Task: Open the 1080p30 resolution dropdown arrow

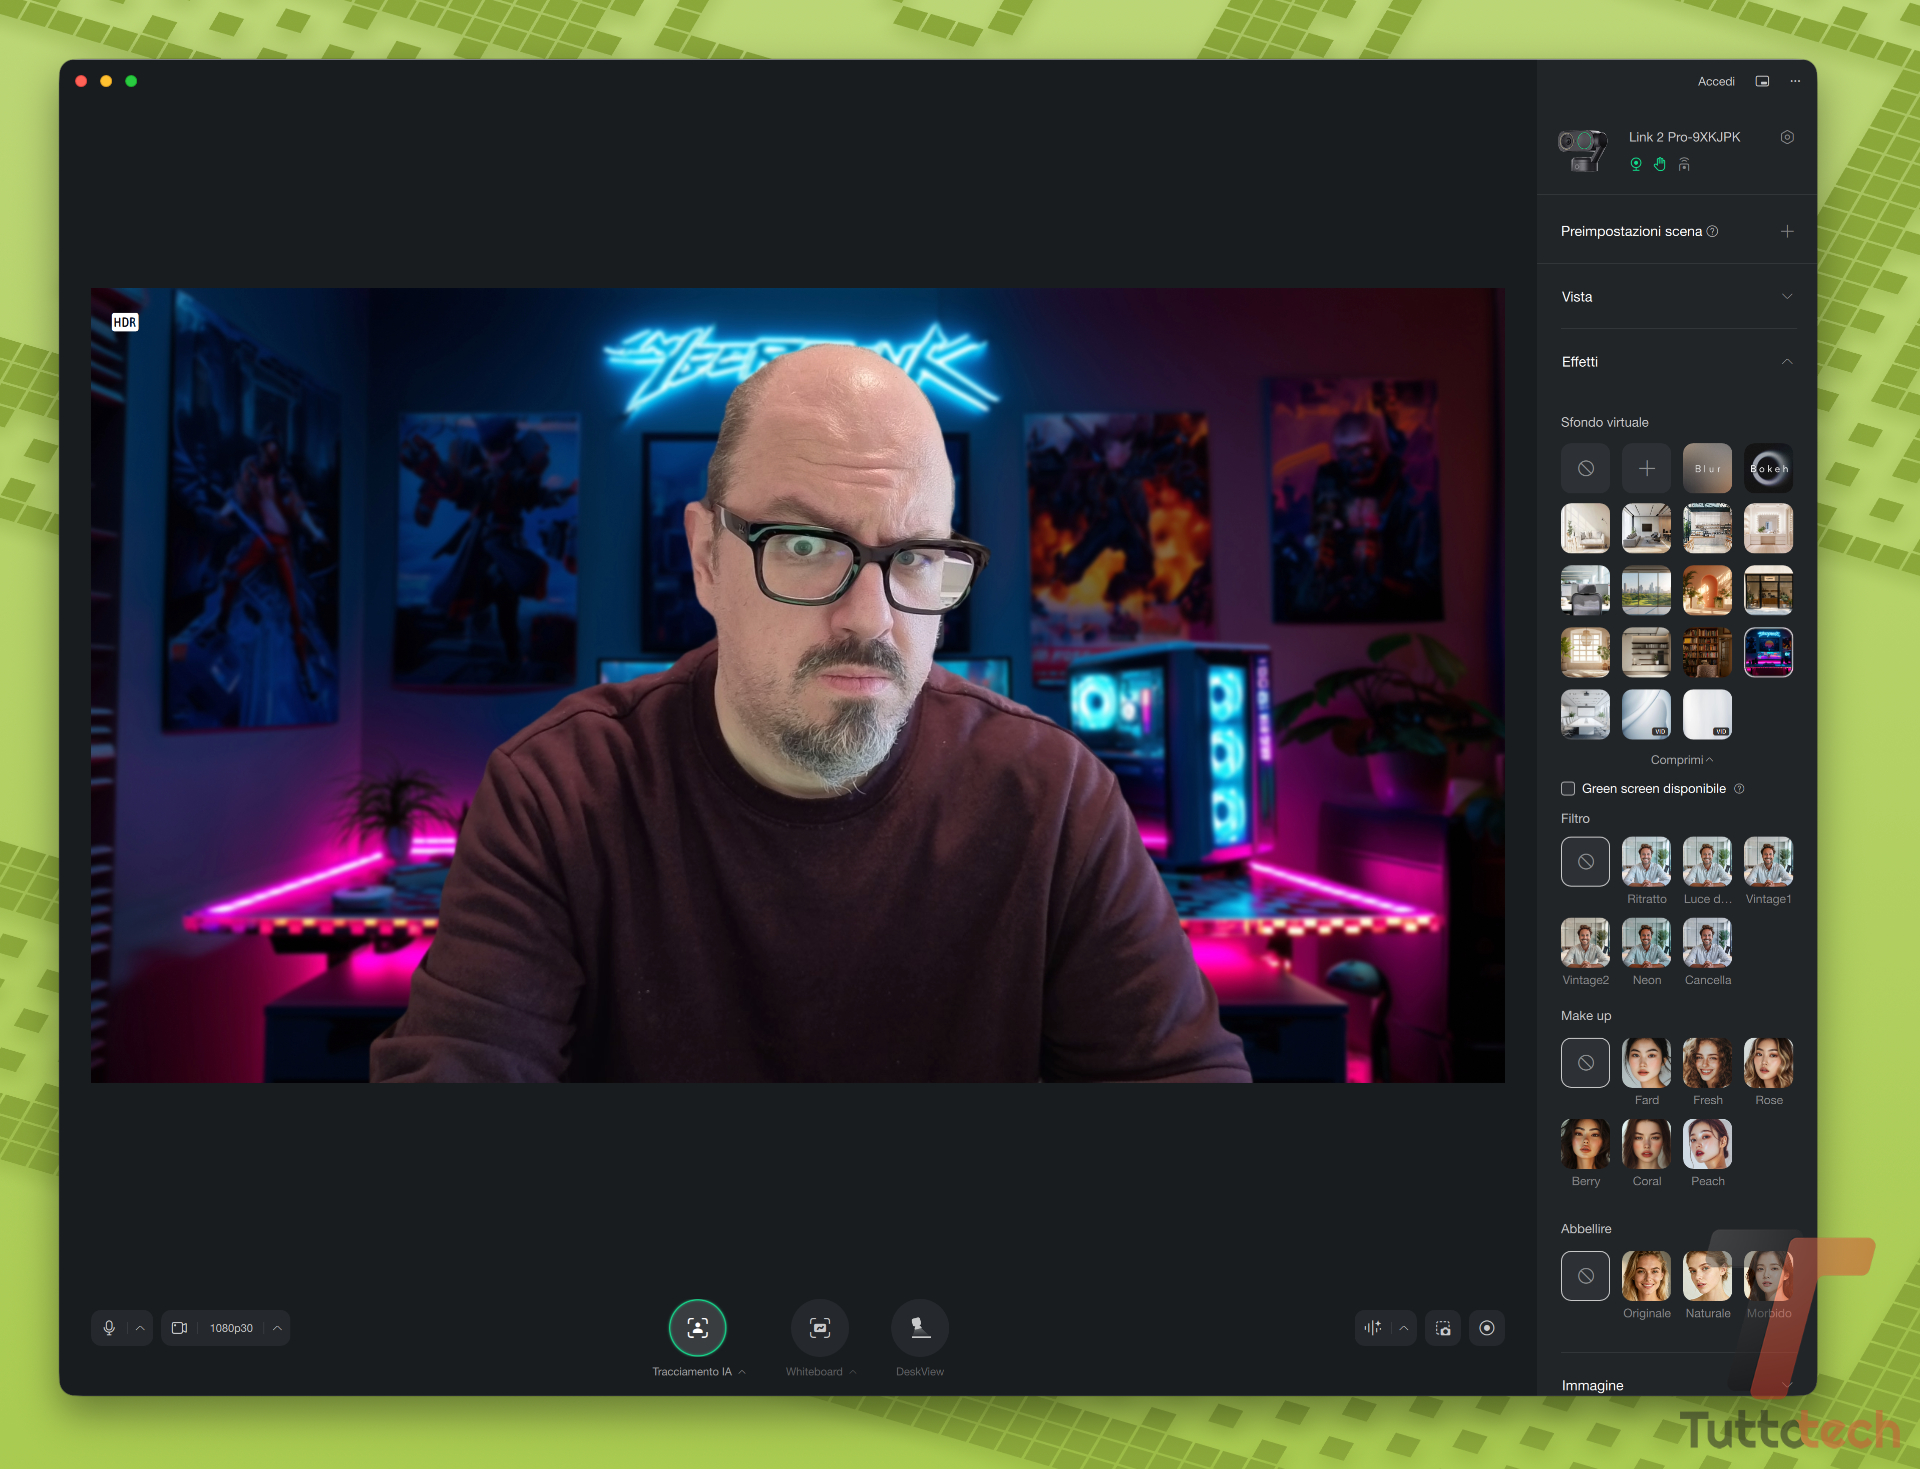Action: coord(277,1327)
